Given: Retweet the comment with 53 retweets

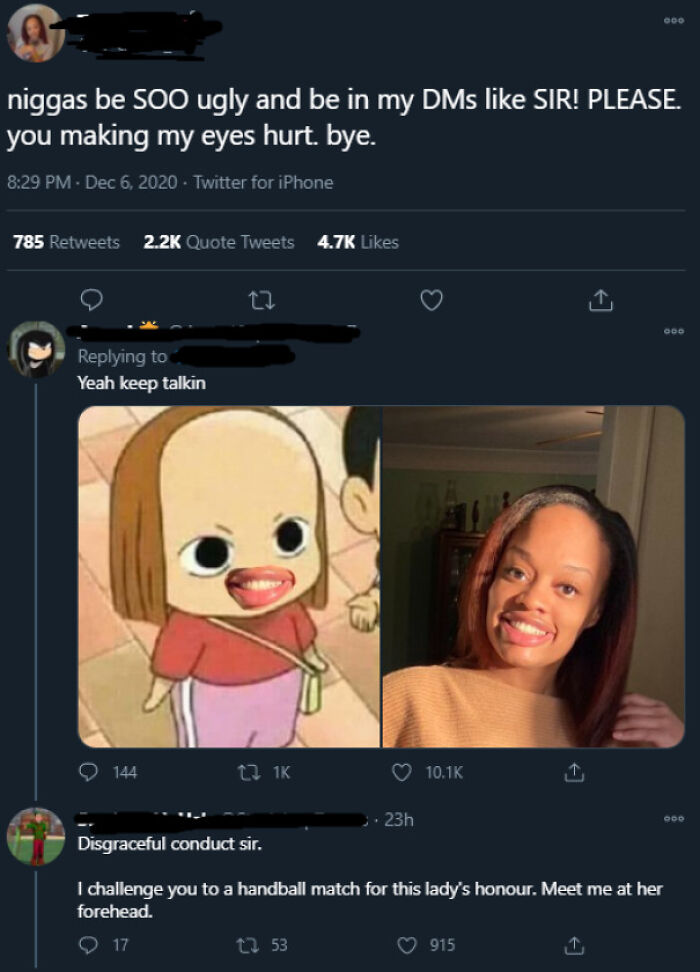Looking at the screenshot, I should coord(263,945).
